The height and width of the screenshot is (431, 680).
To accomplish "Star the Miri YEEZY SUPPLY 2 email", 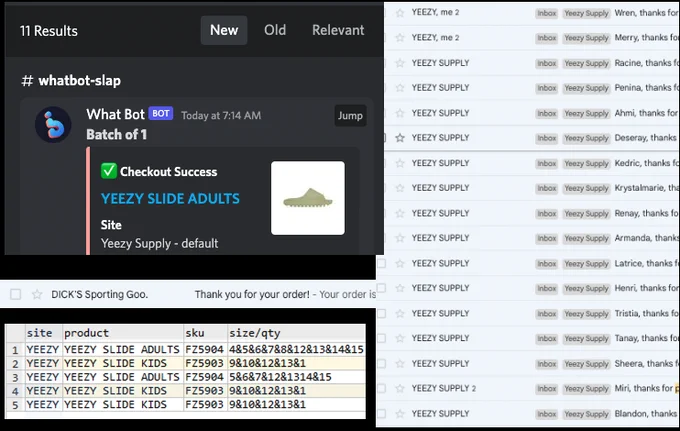I will click(x=400, y=389).
